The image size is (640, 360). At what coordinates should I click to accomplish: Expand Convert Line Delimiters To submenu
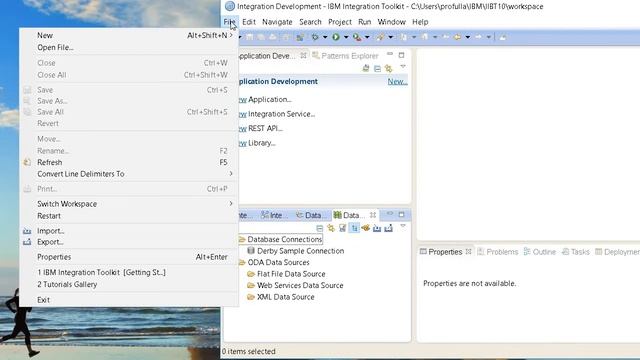click(129, 174)
